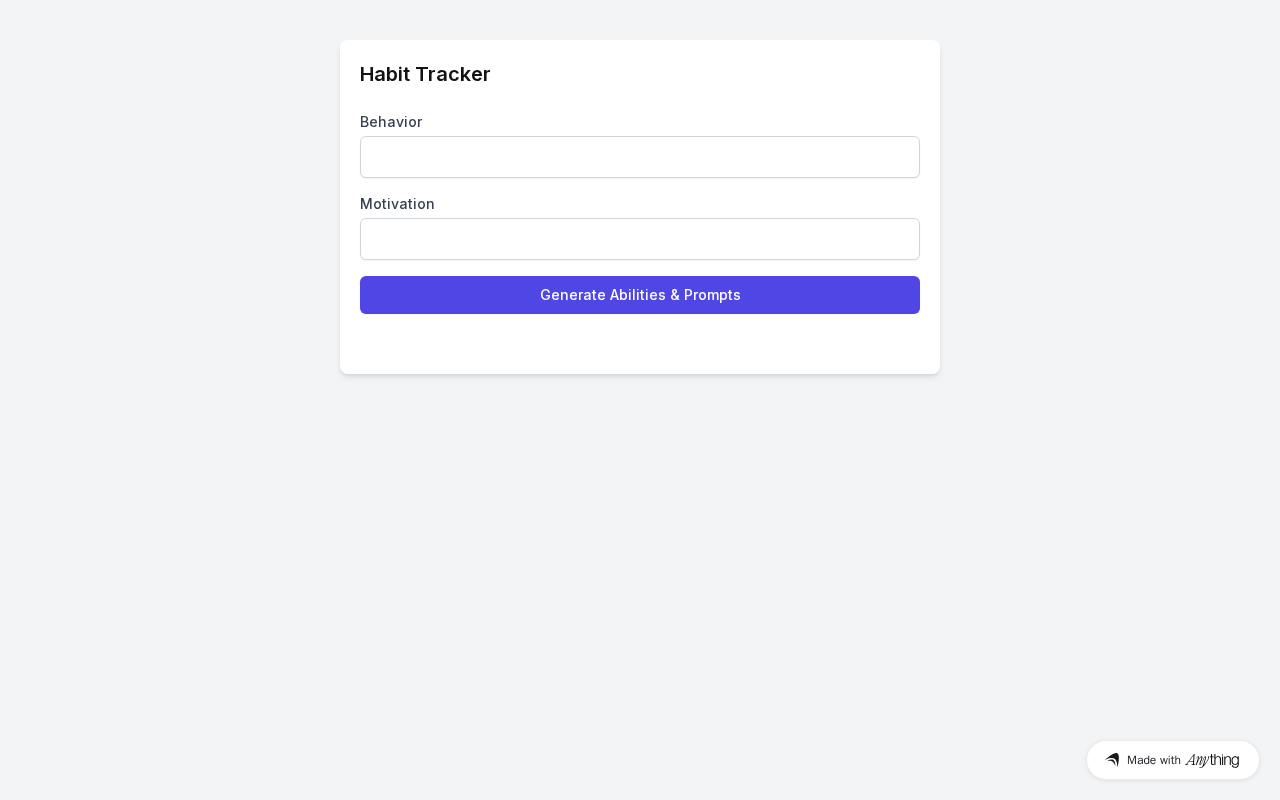Select the input box under Motivation

[x=640, y=239]
